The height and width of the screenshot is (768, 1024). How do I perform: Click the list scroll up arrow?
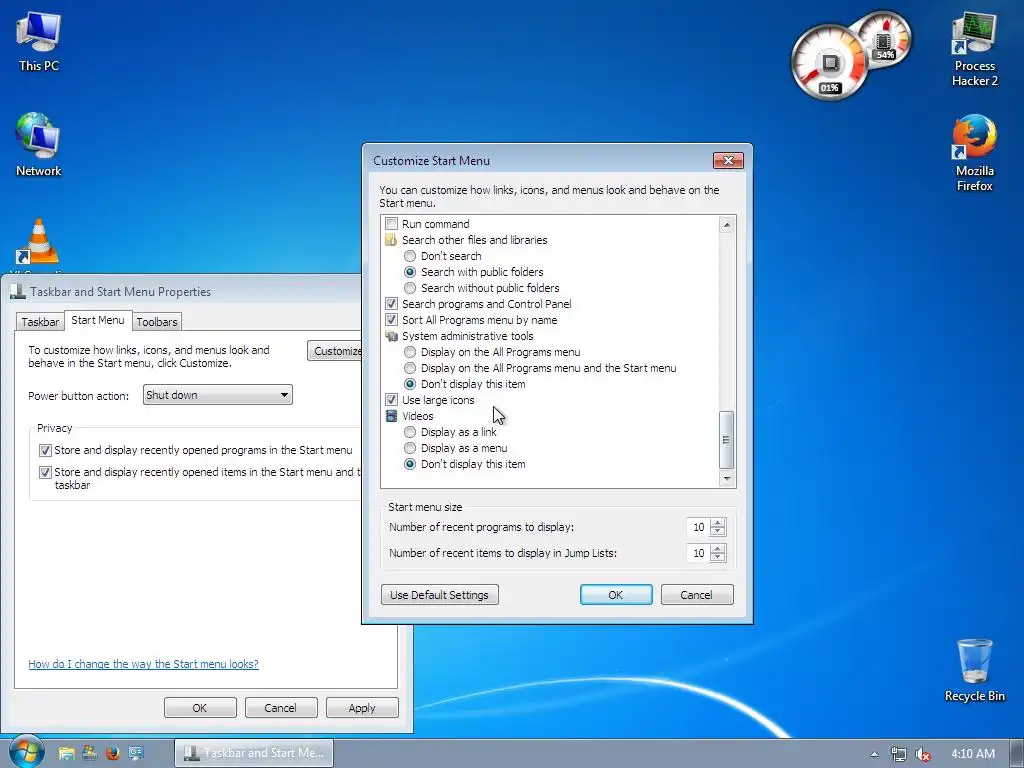pos(727,225)
